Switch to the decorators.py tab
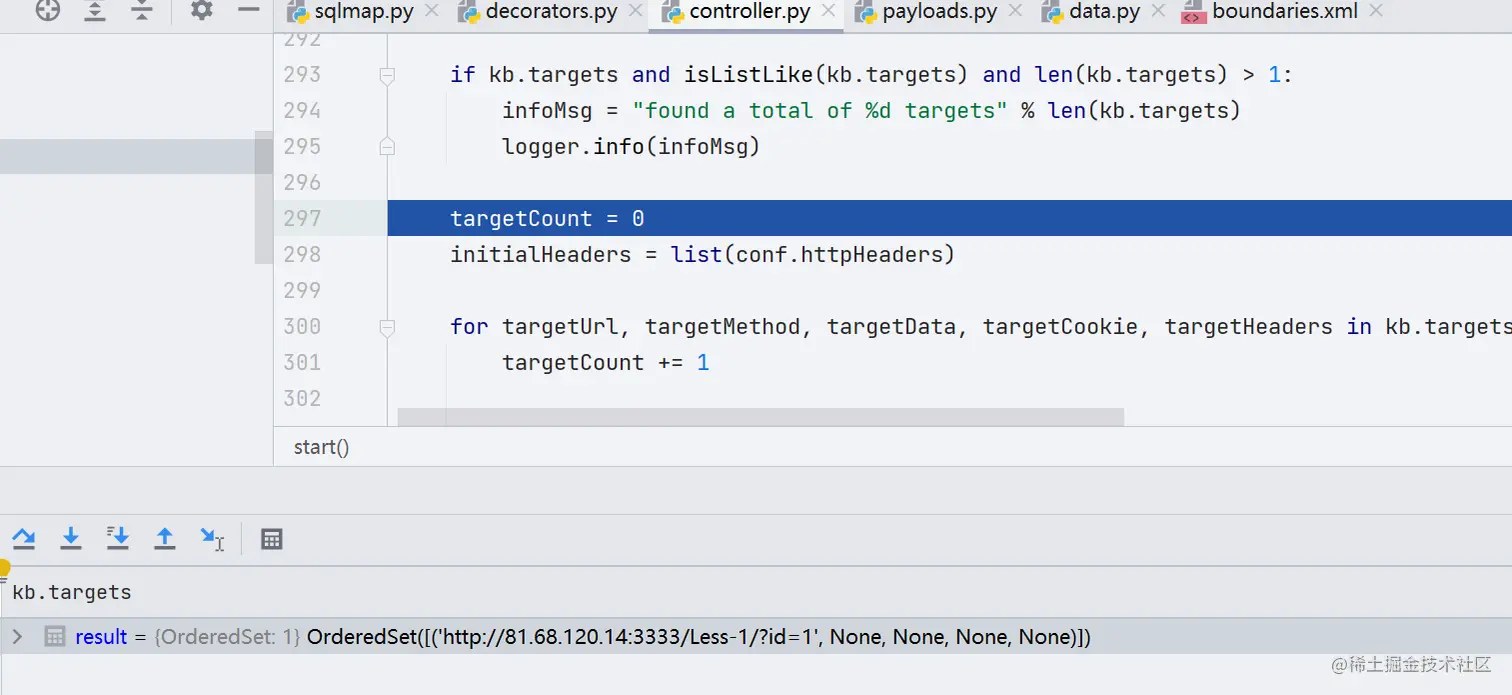The height and width of the screenshot is (695, 1512). click(551, 12)
